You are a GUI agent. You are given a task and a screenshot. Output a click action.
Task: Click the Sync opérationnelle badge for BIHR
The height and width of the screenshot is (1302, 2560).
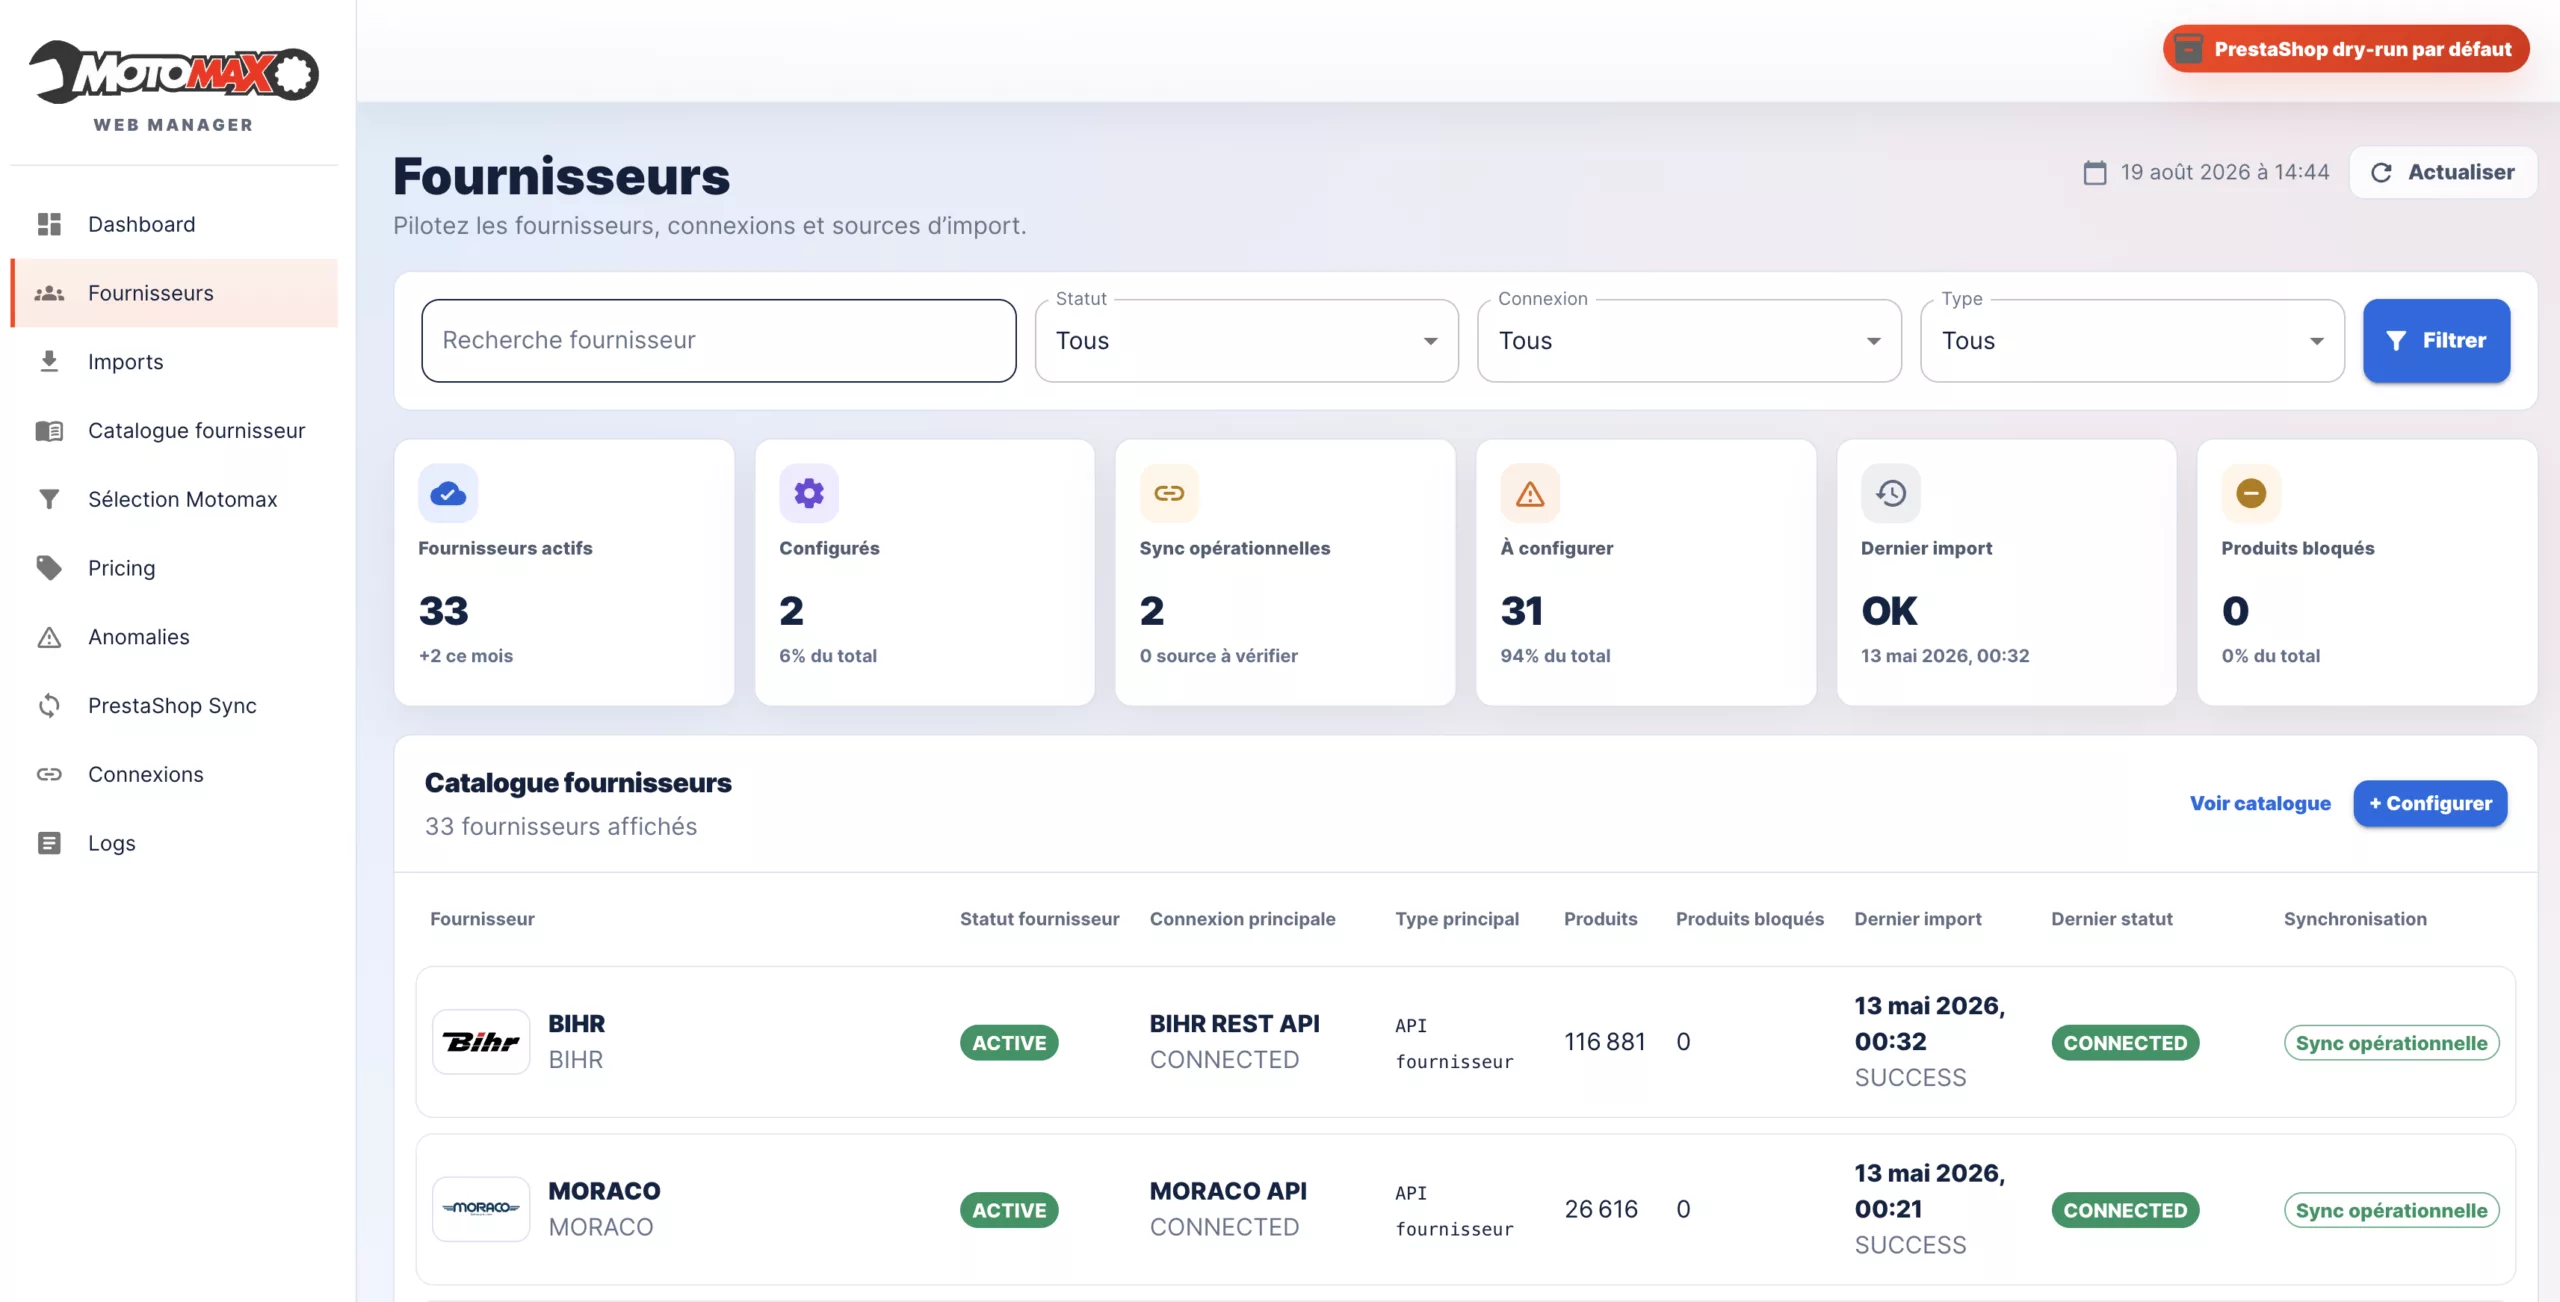(x=2391, y=1043)
